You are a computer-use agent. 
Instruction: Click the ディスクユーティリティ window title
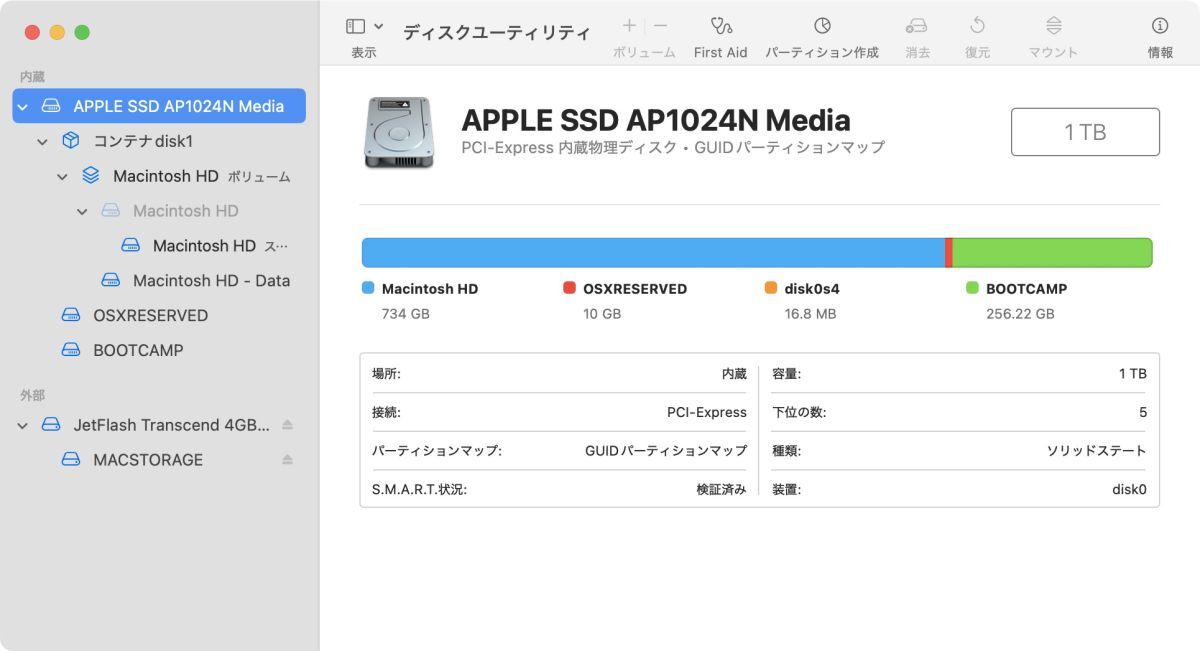[x=497, y=32]
